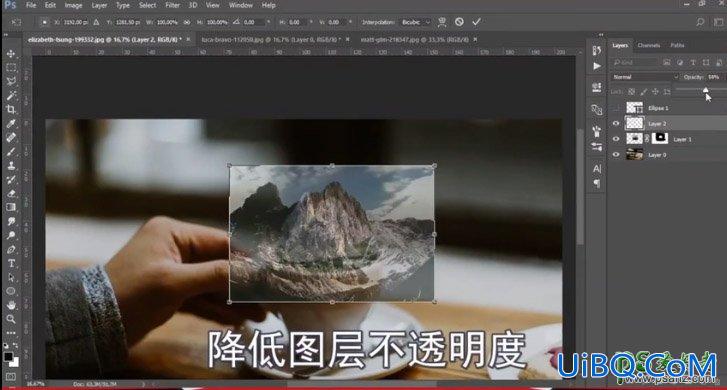Select the Zoom tool
Screen dimensions: 727x390
click(11, 319)
